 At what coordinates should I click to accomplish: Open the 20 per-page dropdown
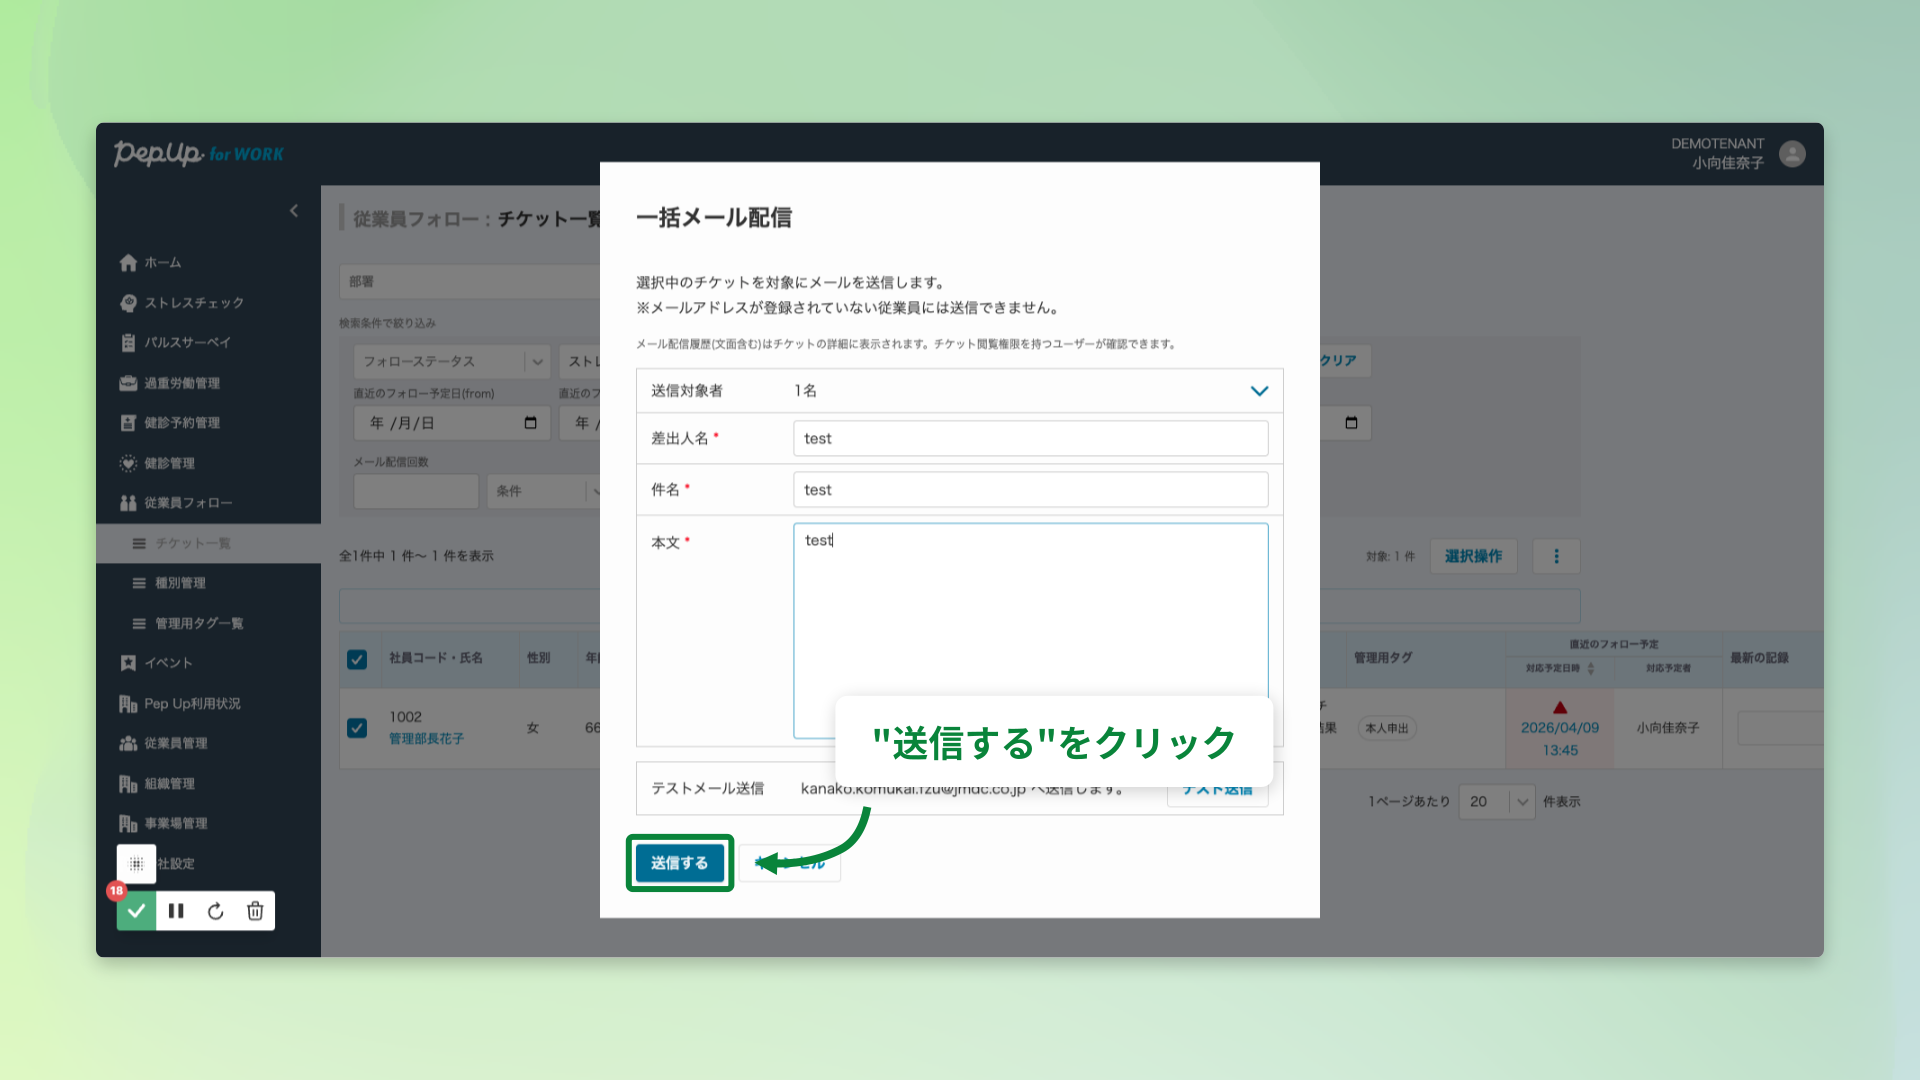pos(1497,801)
